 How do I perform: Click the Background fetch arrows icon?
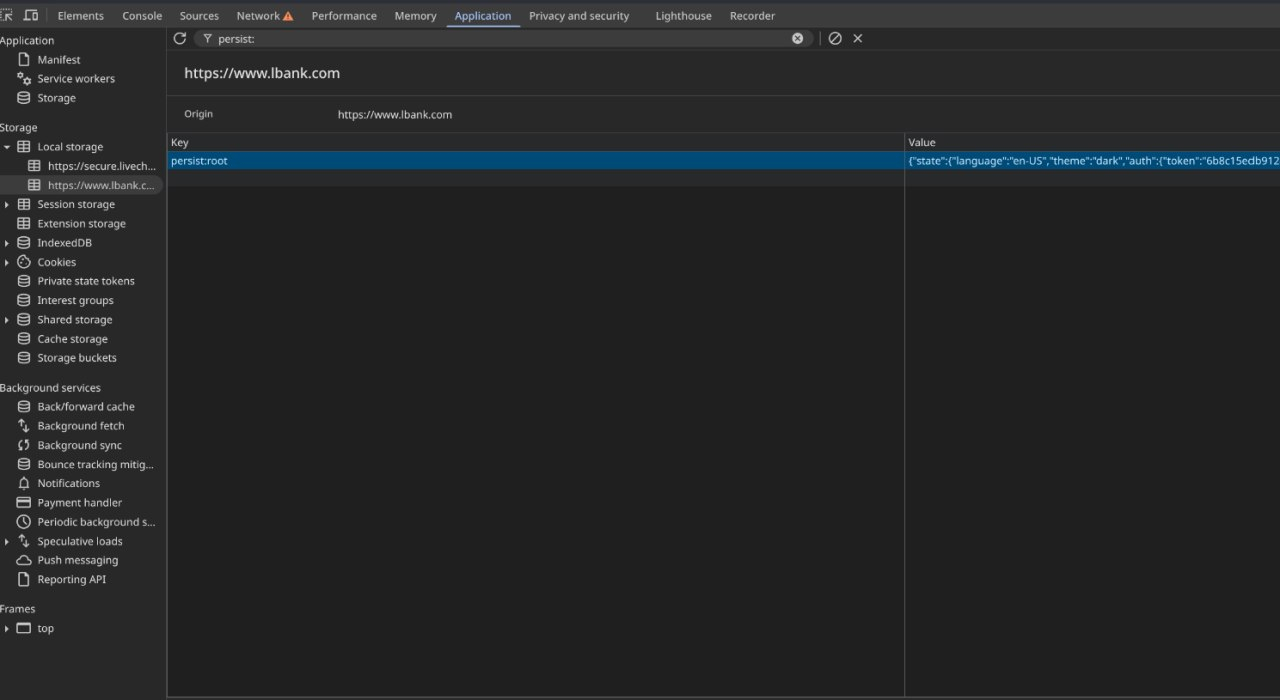click(24, 426)
